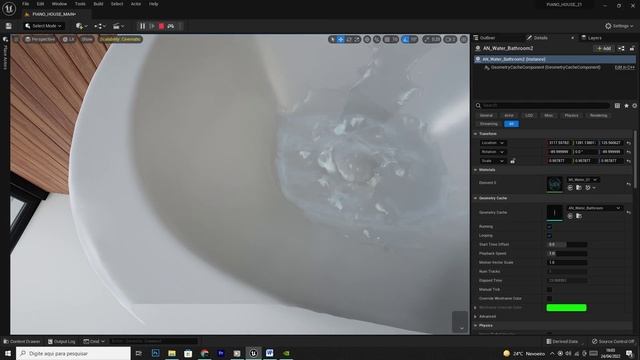
Task: Open the editor Settings dropdown
Action: tap(619, 26)
